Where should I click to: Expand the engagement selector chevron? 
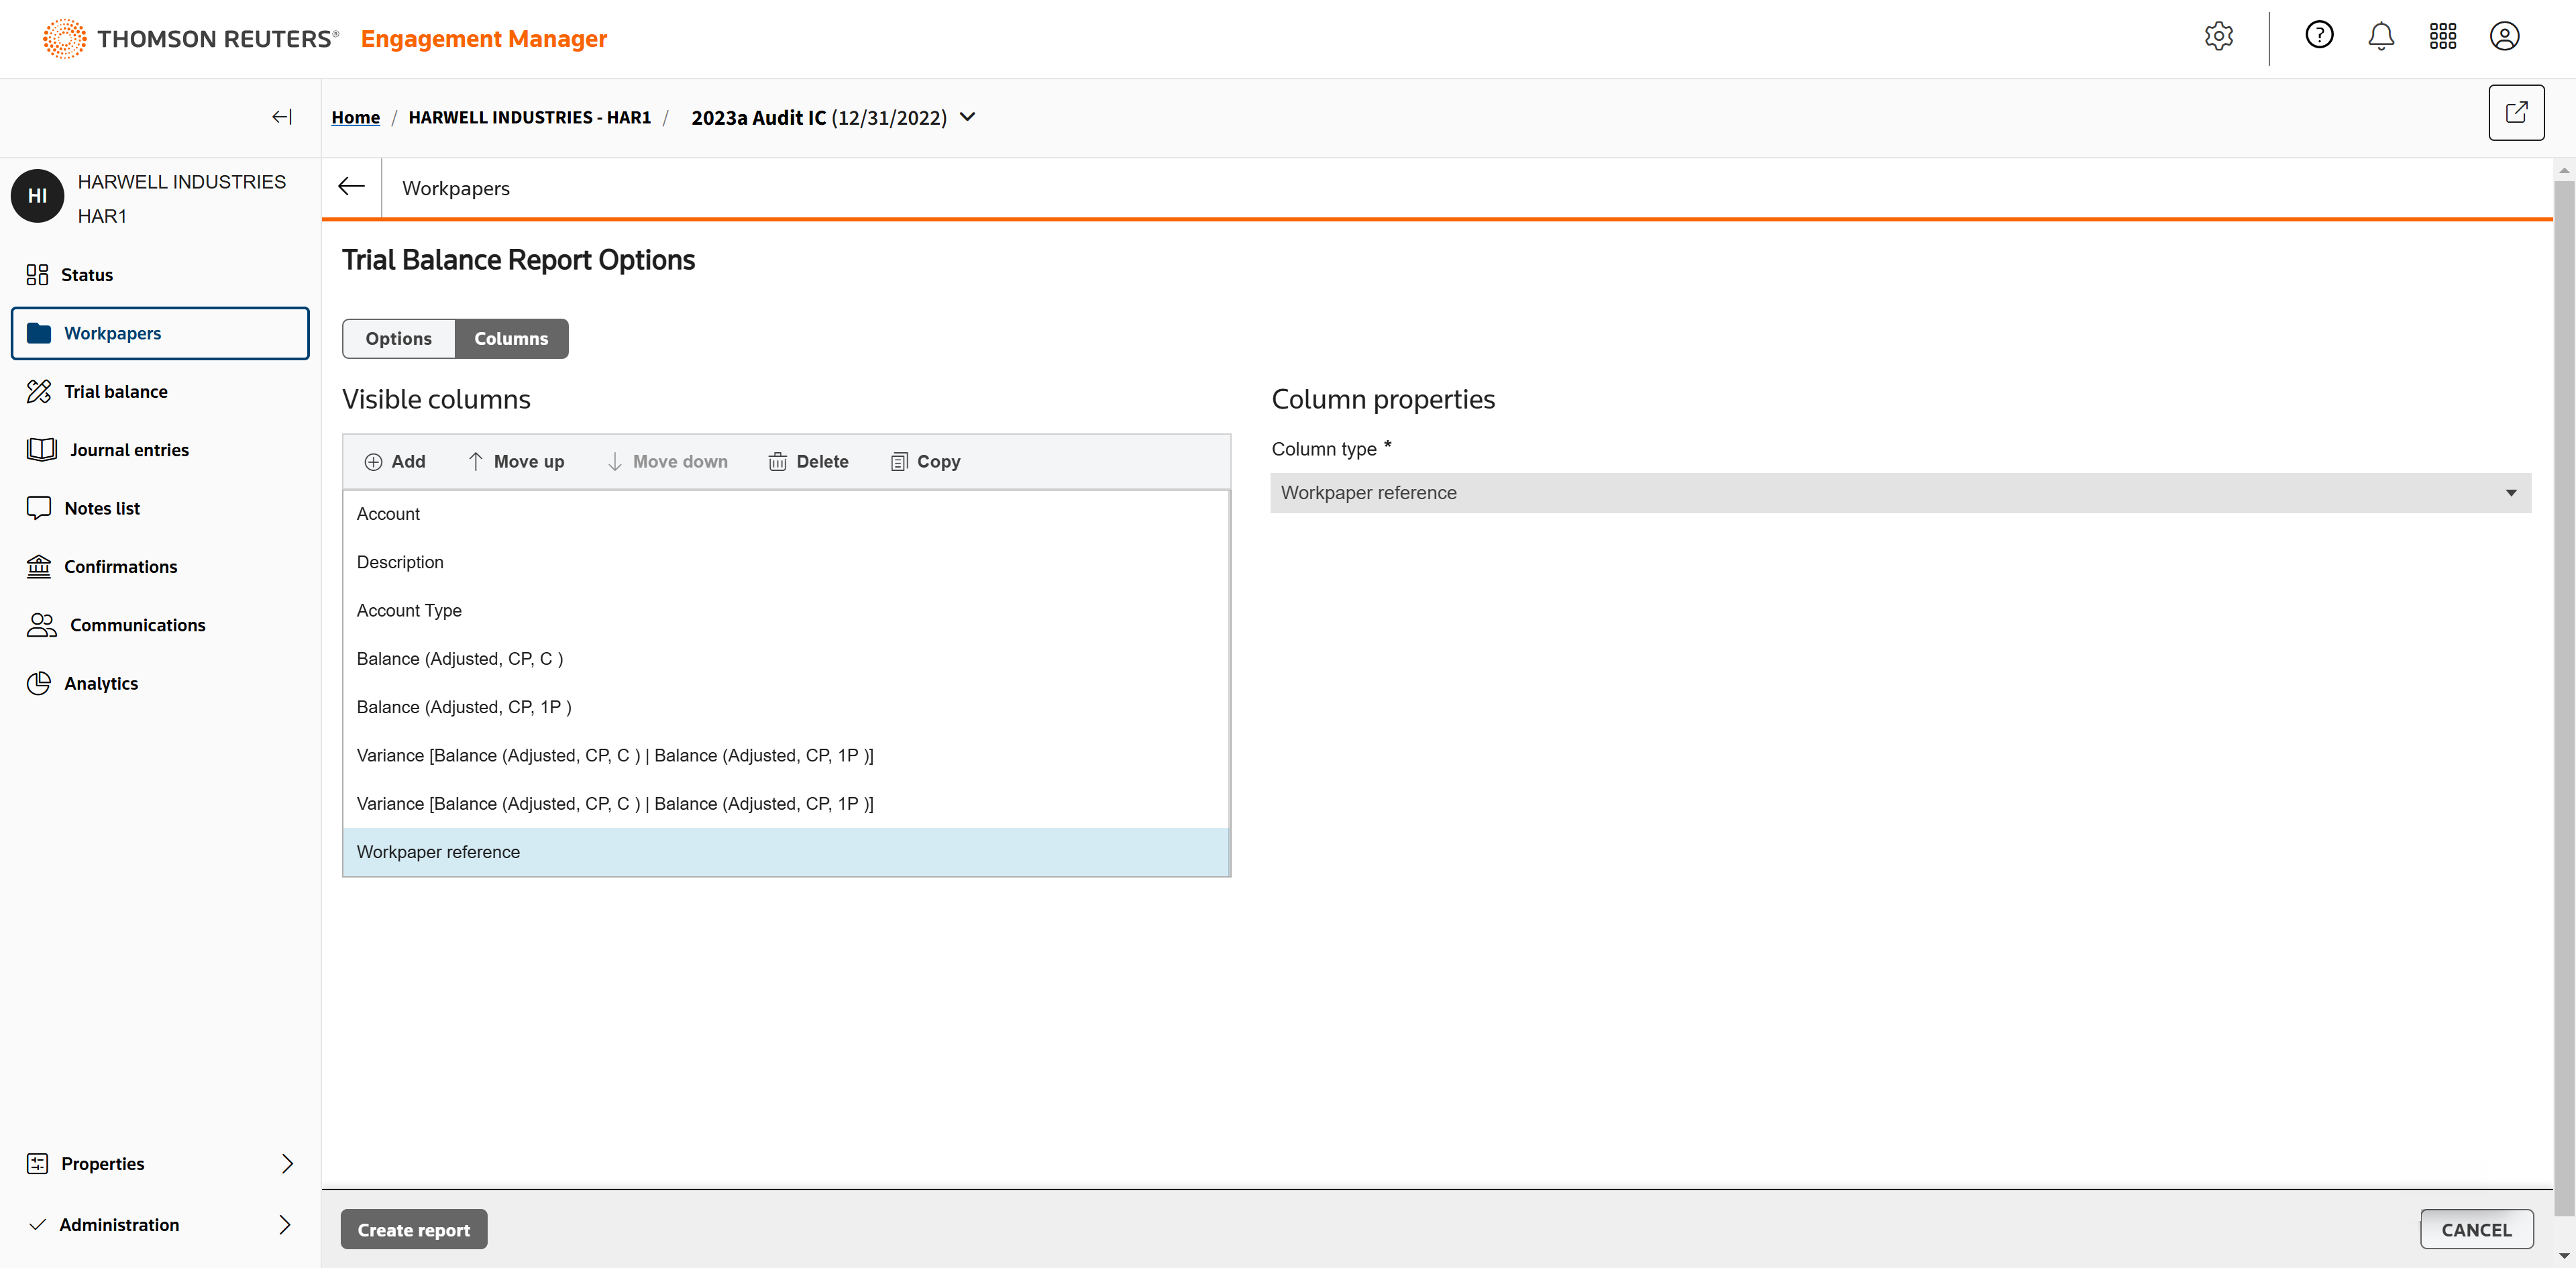point(967,117)
